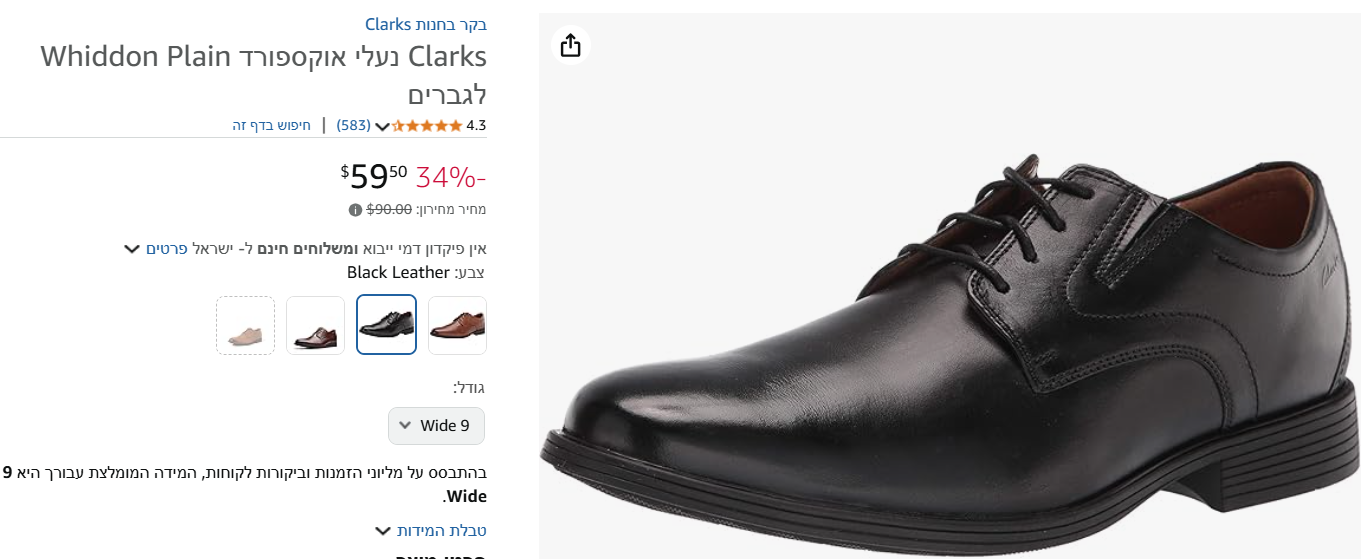Select the tan brown shoe color swatch

pos(457,325)
